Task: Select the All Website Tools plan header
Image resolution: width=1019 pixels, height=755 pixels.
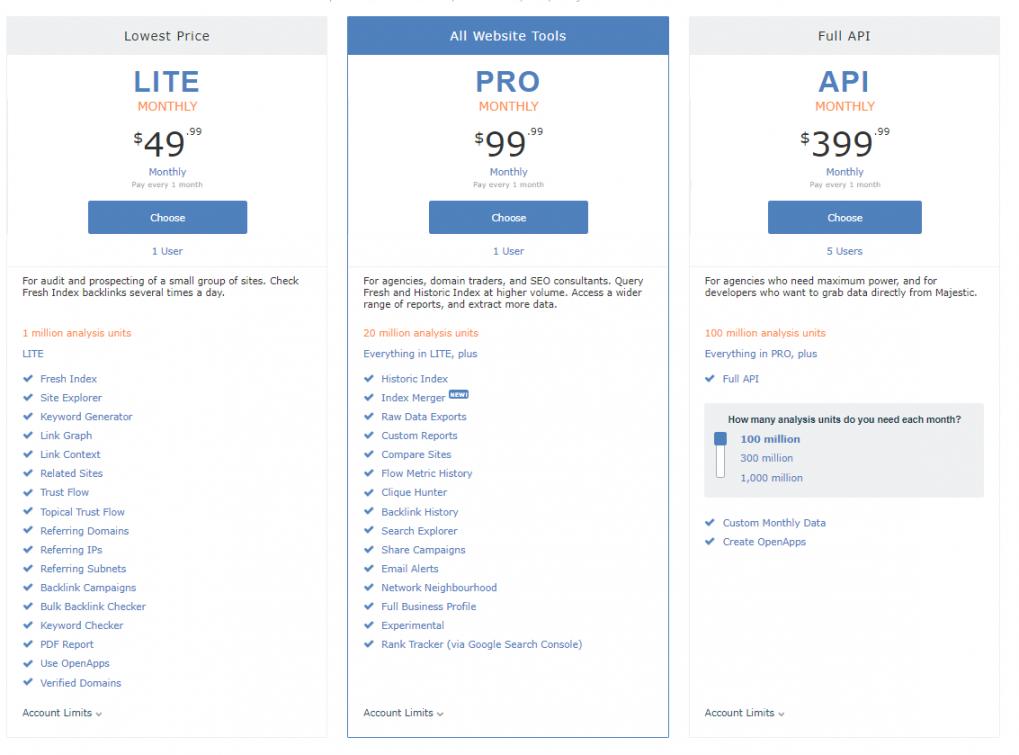Action: pyautogui.click(x=508, y=36)
